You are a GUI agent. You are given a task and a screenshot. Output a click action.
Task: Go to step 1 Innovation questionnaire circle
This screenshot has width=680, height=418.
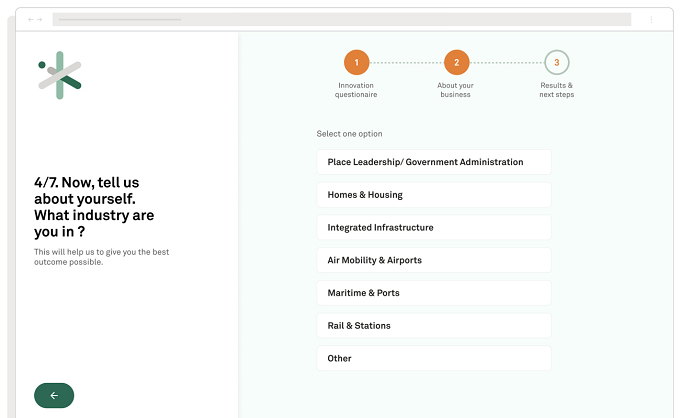[356, 62]
